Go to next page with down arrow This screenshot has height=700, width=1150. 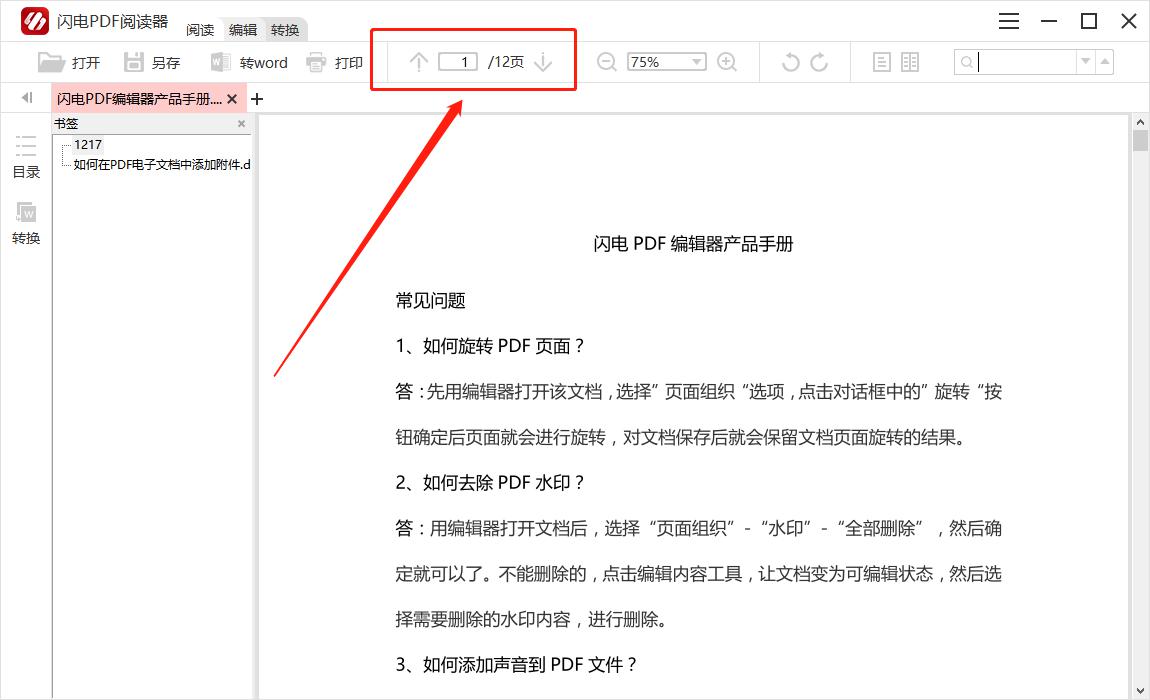[543, 62]
